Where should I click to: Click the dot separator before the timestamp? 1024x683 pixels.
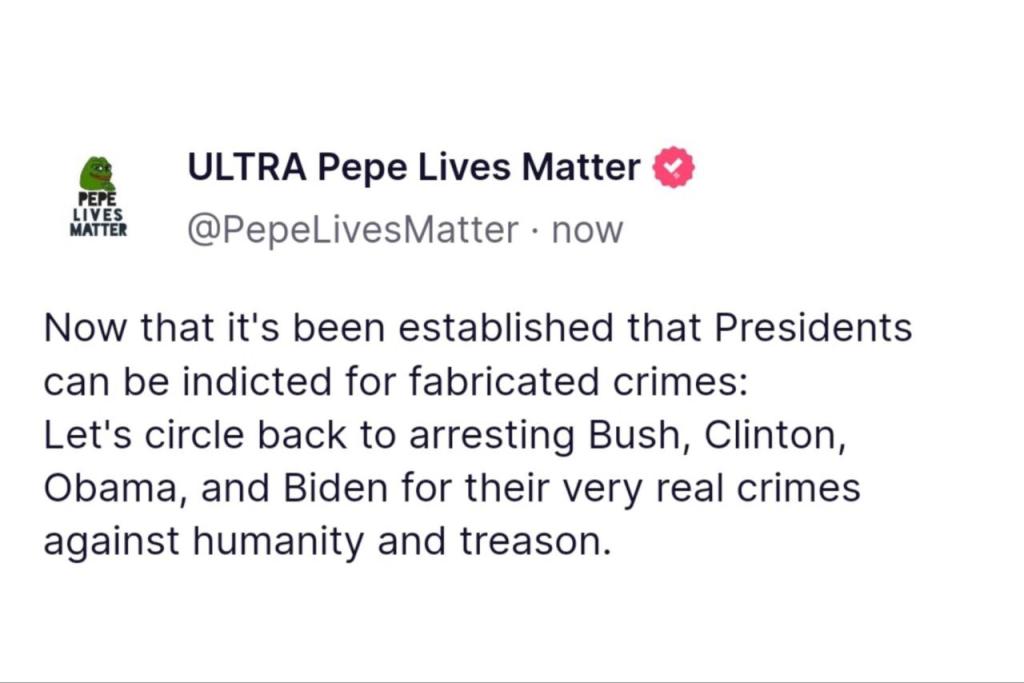(x=535, y=231)
